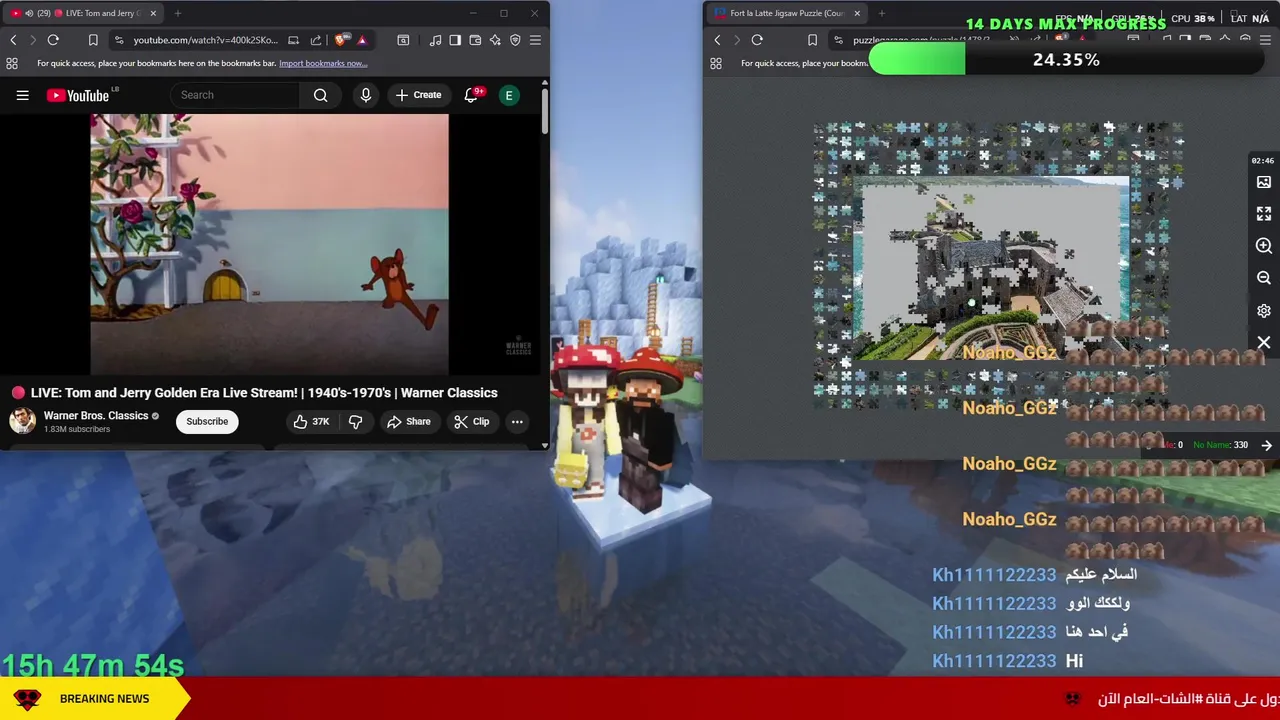Dislike the Tom and Jerry video

(x=355, y=421)
